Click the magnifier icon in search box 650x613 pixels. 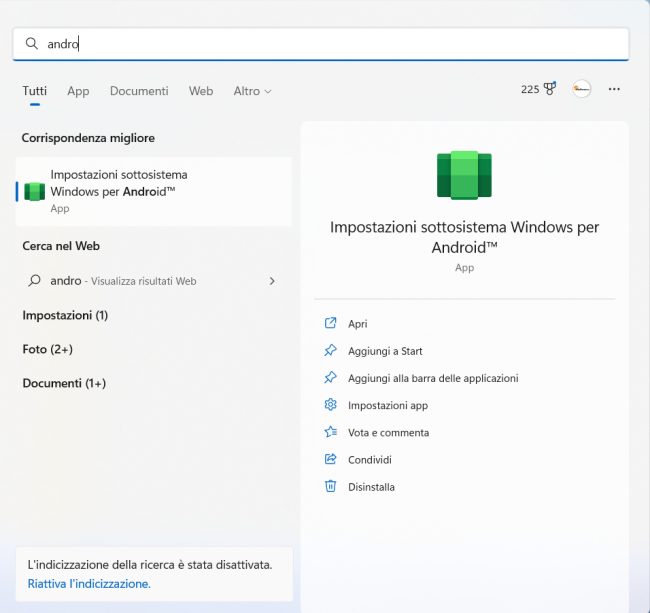pyautogui.click(x=32, y=43)
